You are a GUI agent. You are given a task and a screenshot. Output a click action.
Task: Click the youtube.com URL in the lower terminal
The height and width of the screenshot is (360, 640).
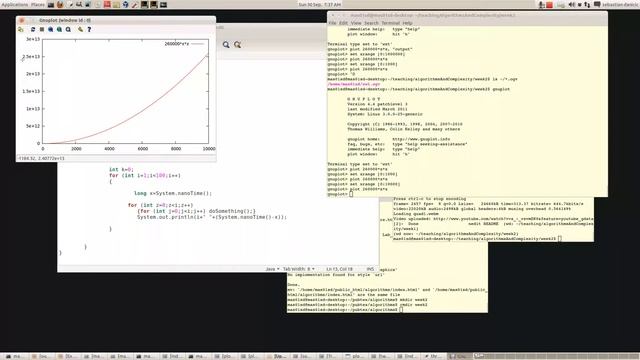coord(513,219)
